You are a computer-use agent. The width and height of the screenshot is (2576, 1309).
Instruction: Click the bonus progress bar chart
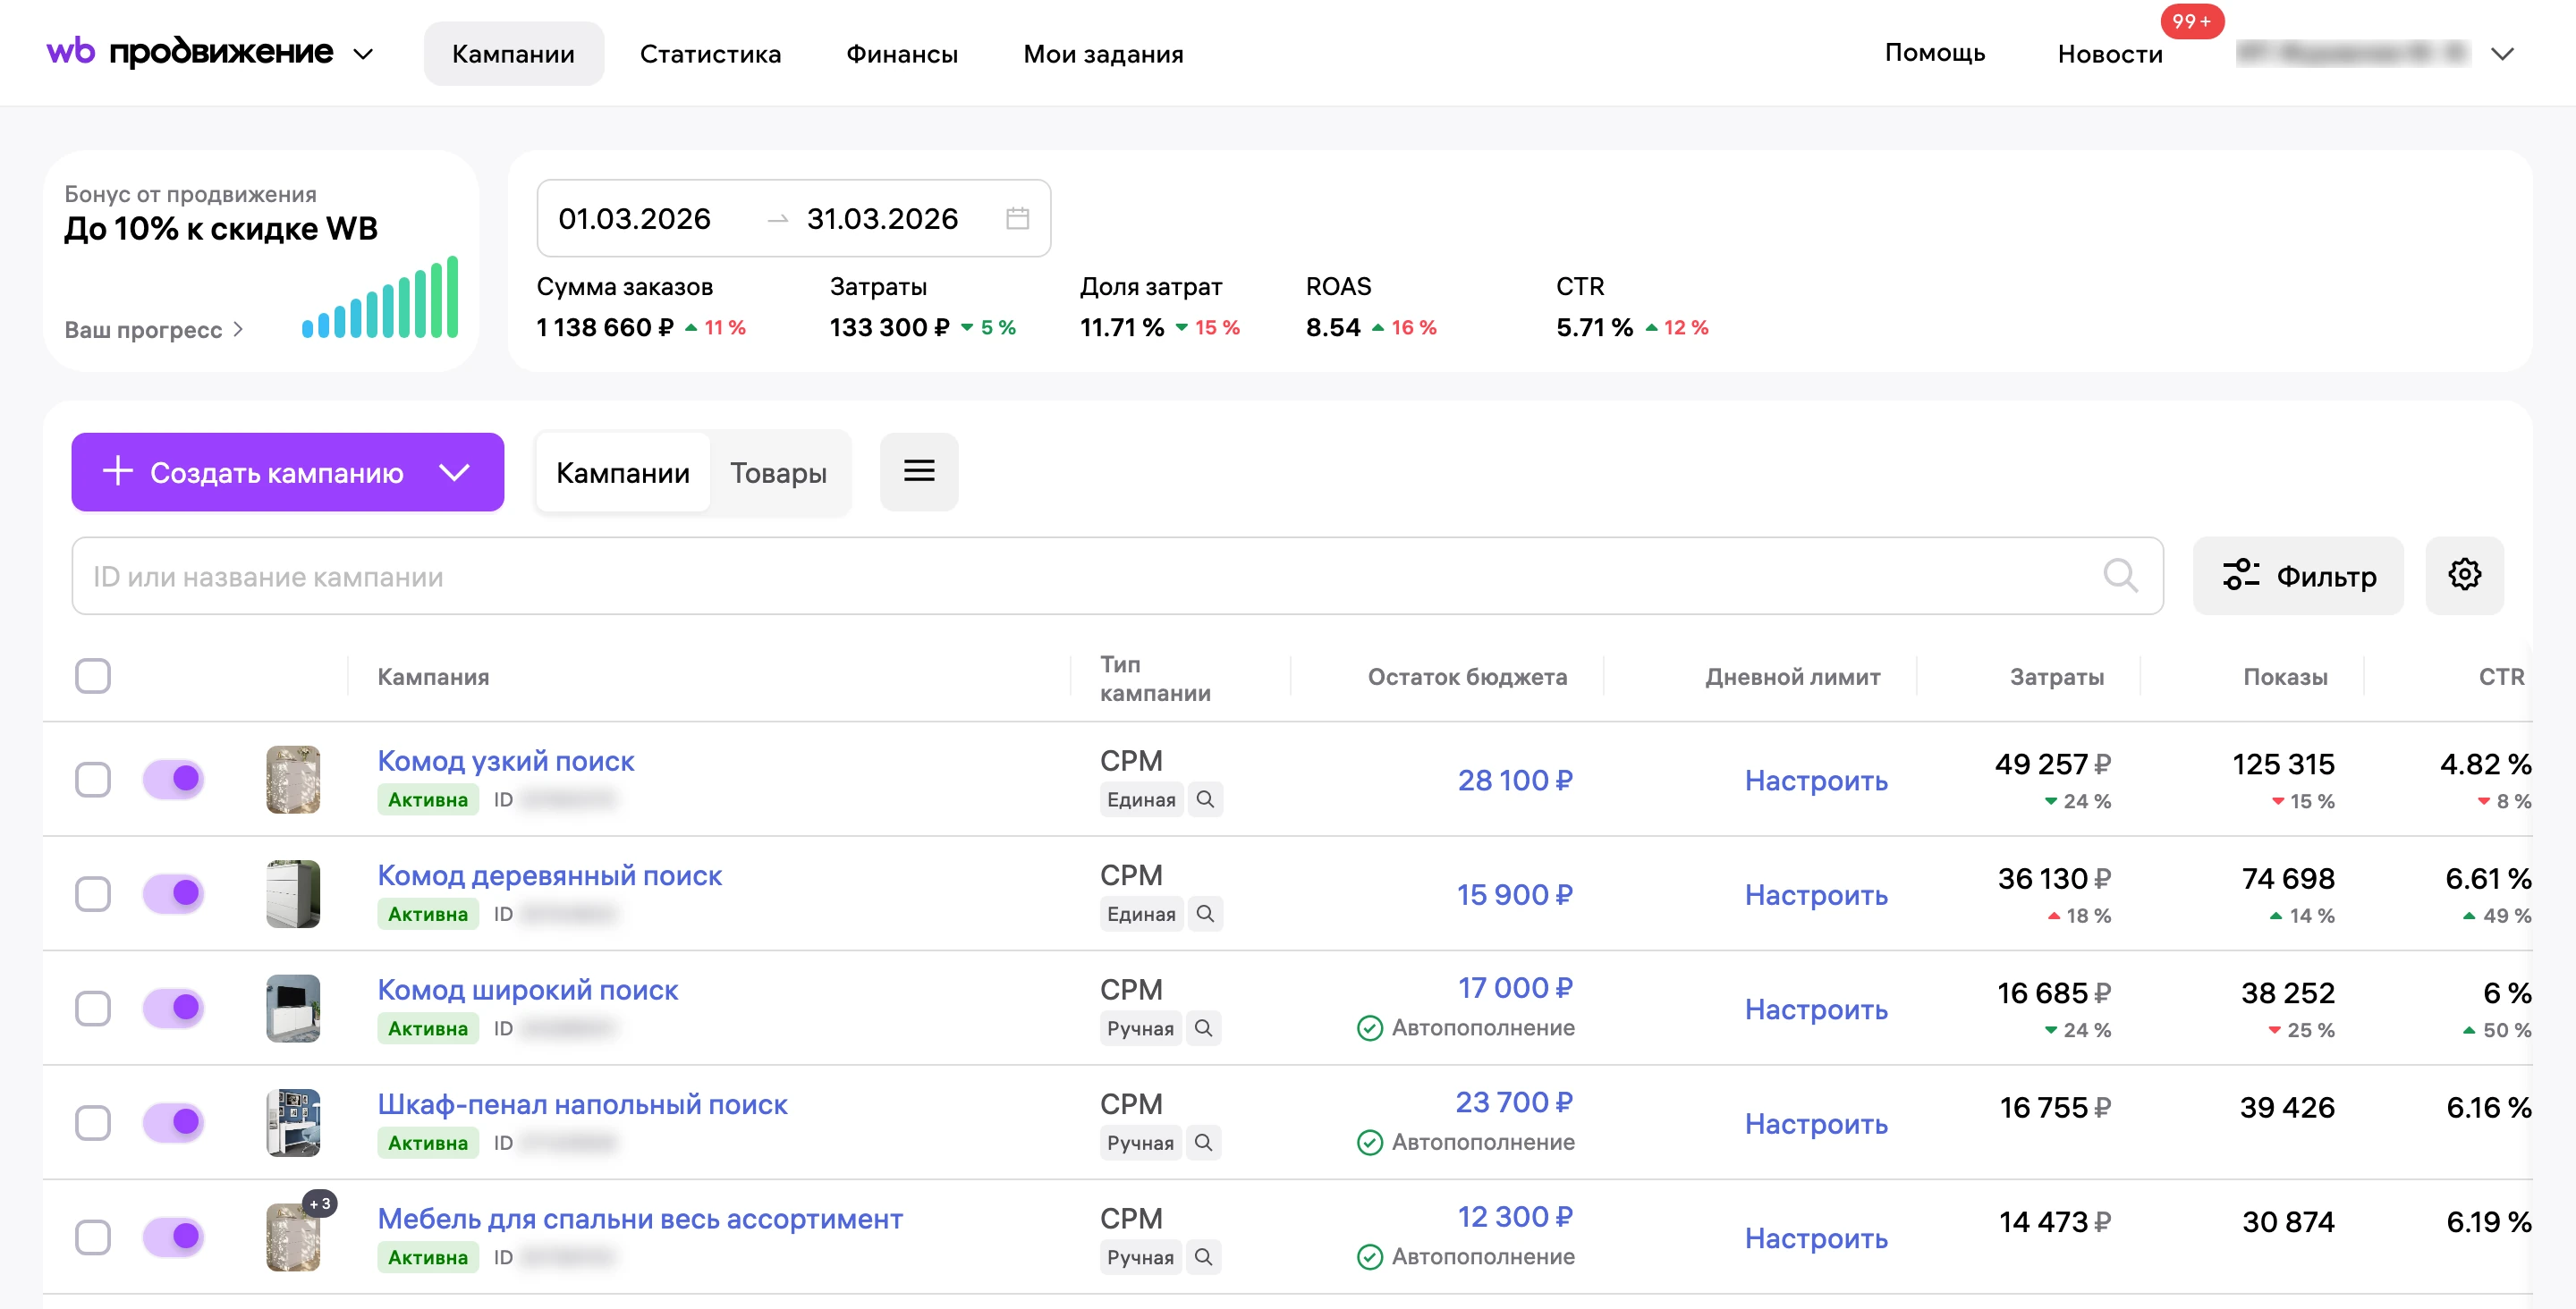tap(380, 298)
